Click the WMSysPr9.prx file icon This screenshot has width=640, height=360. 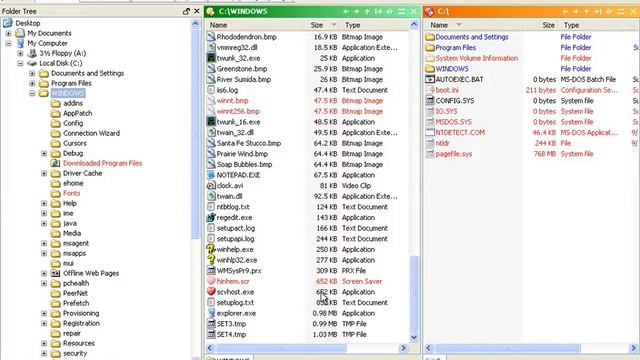(211, 271)
